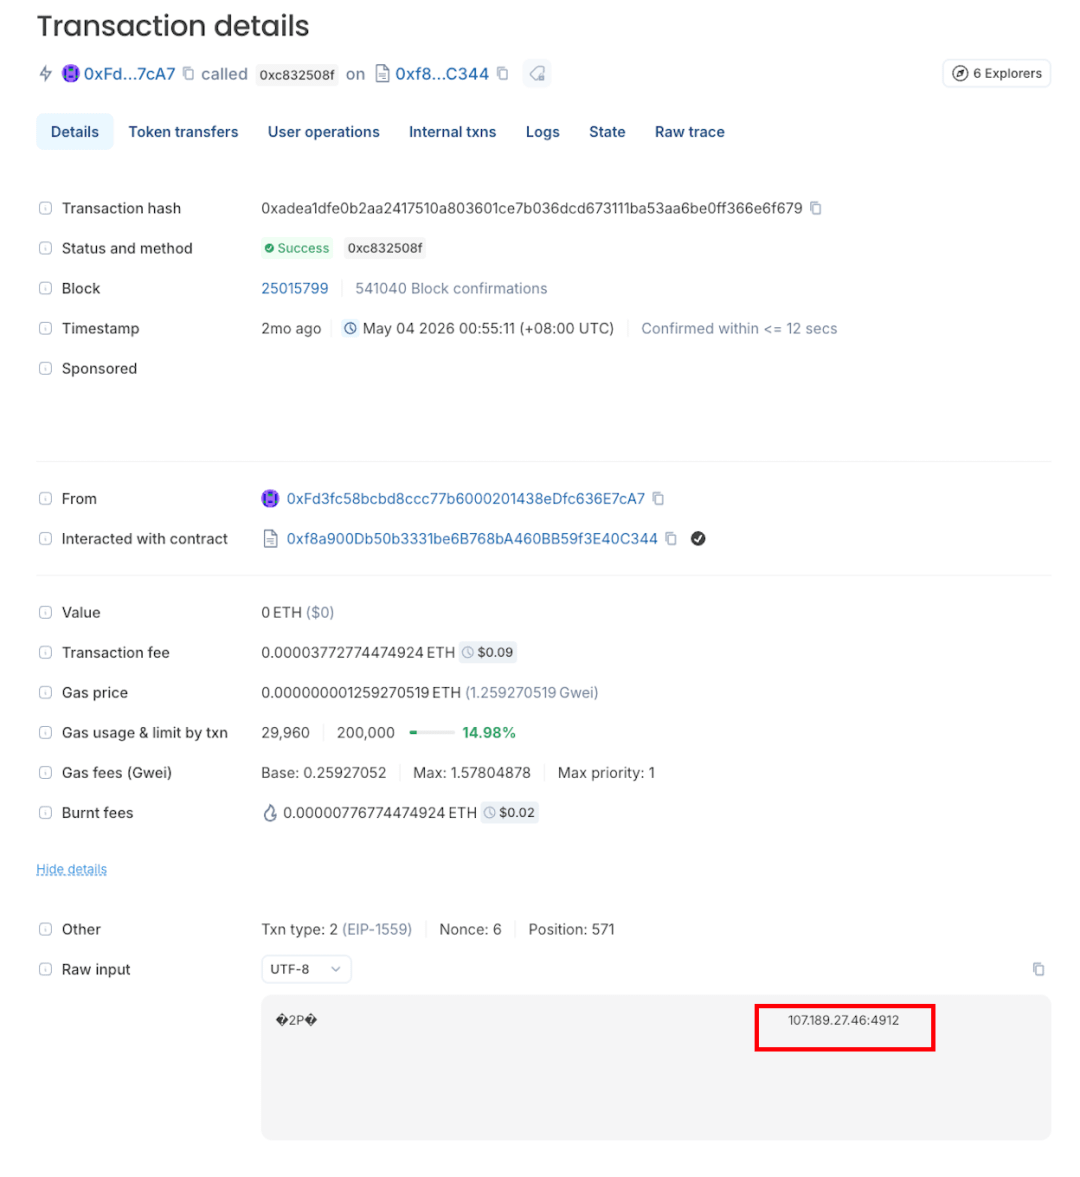Open the UTF-8 encoding dropdown

point(306,969)
